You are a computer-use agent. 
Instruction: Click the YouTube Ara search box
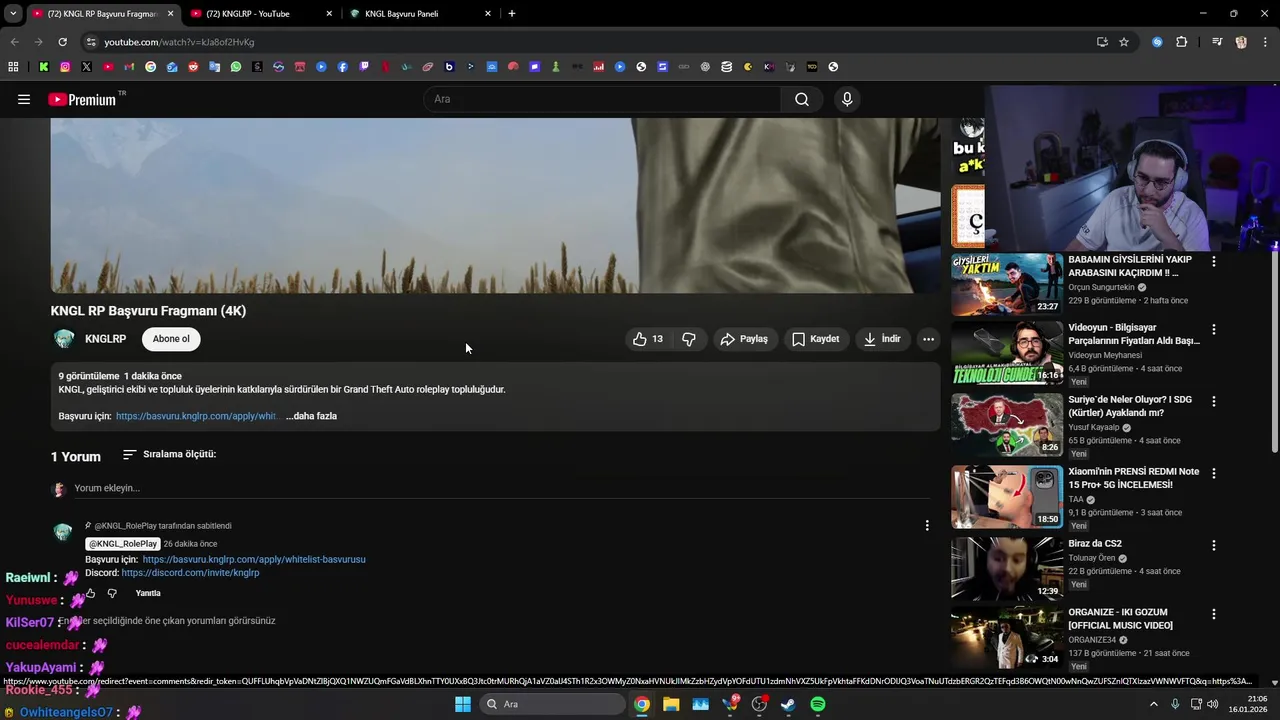[603, 99]
